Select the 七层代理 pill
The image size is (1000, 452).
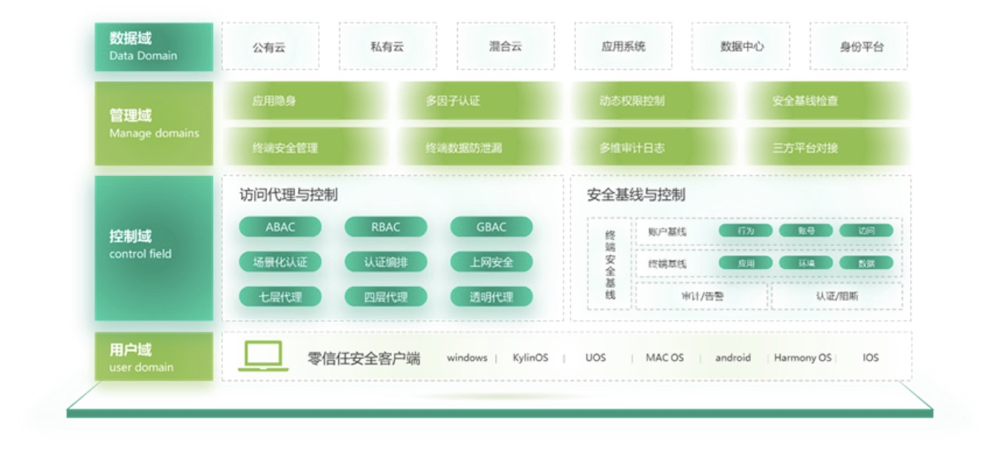tap(280, 296)
